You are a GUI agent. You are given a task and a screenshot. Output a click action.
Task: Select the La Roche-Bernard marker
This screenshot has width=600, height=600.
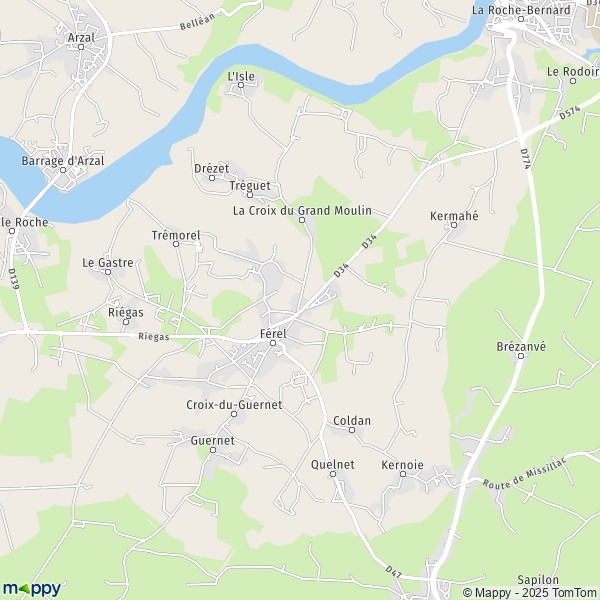click(x=520, y=19)
